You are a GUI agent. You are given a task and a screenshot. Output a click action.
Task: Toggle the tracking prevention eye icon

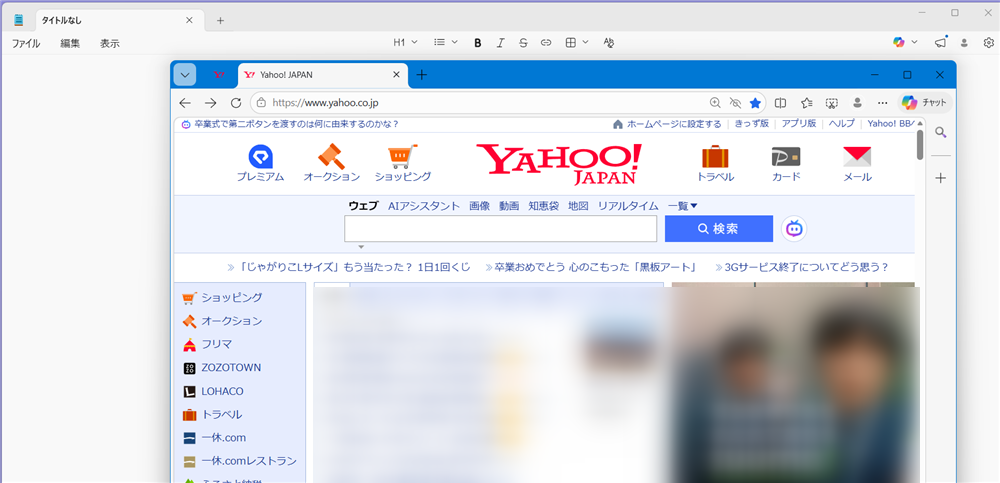click(735, 103)
